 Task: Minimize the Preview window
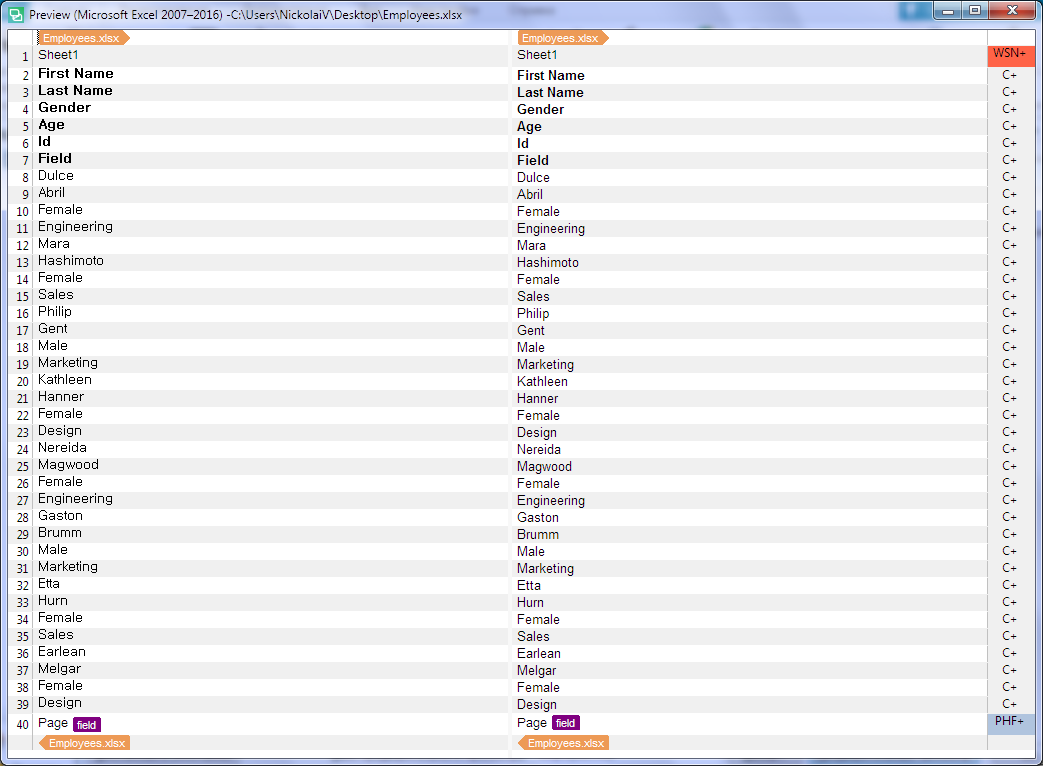946,11
